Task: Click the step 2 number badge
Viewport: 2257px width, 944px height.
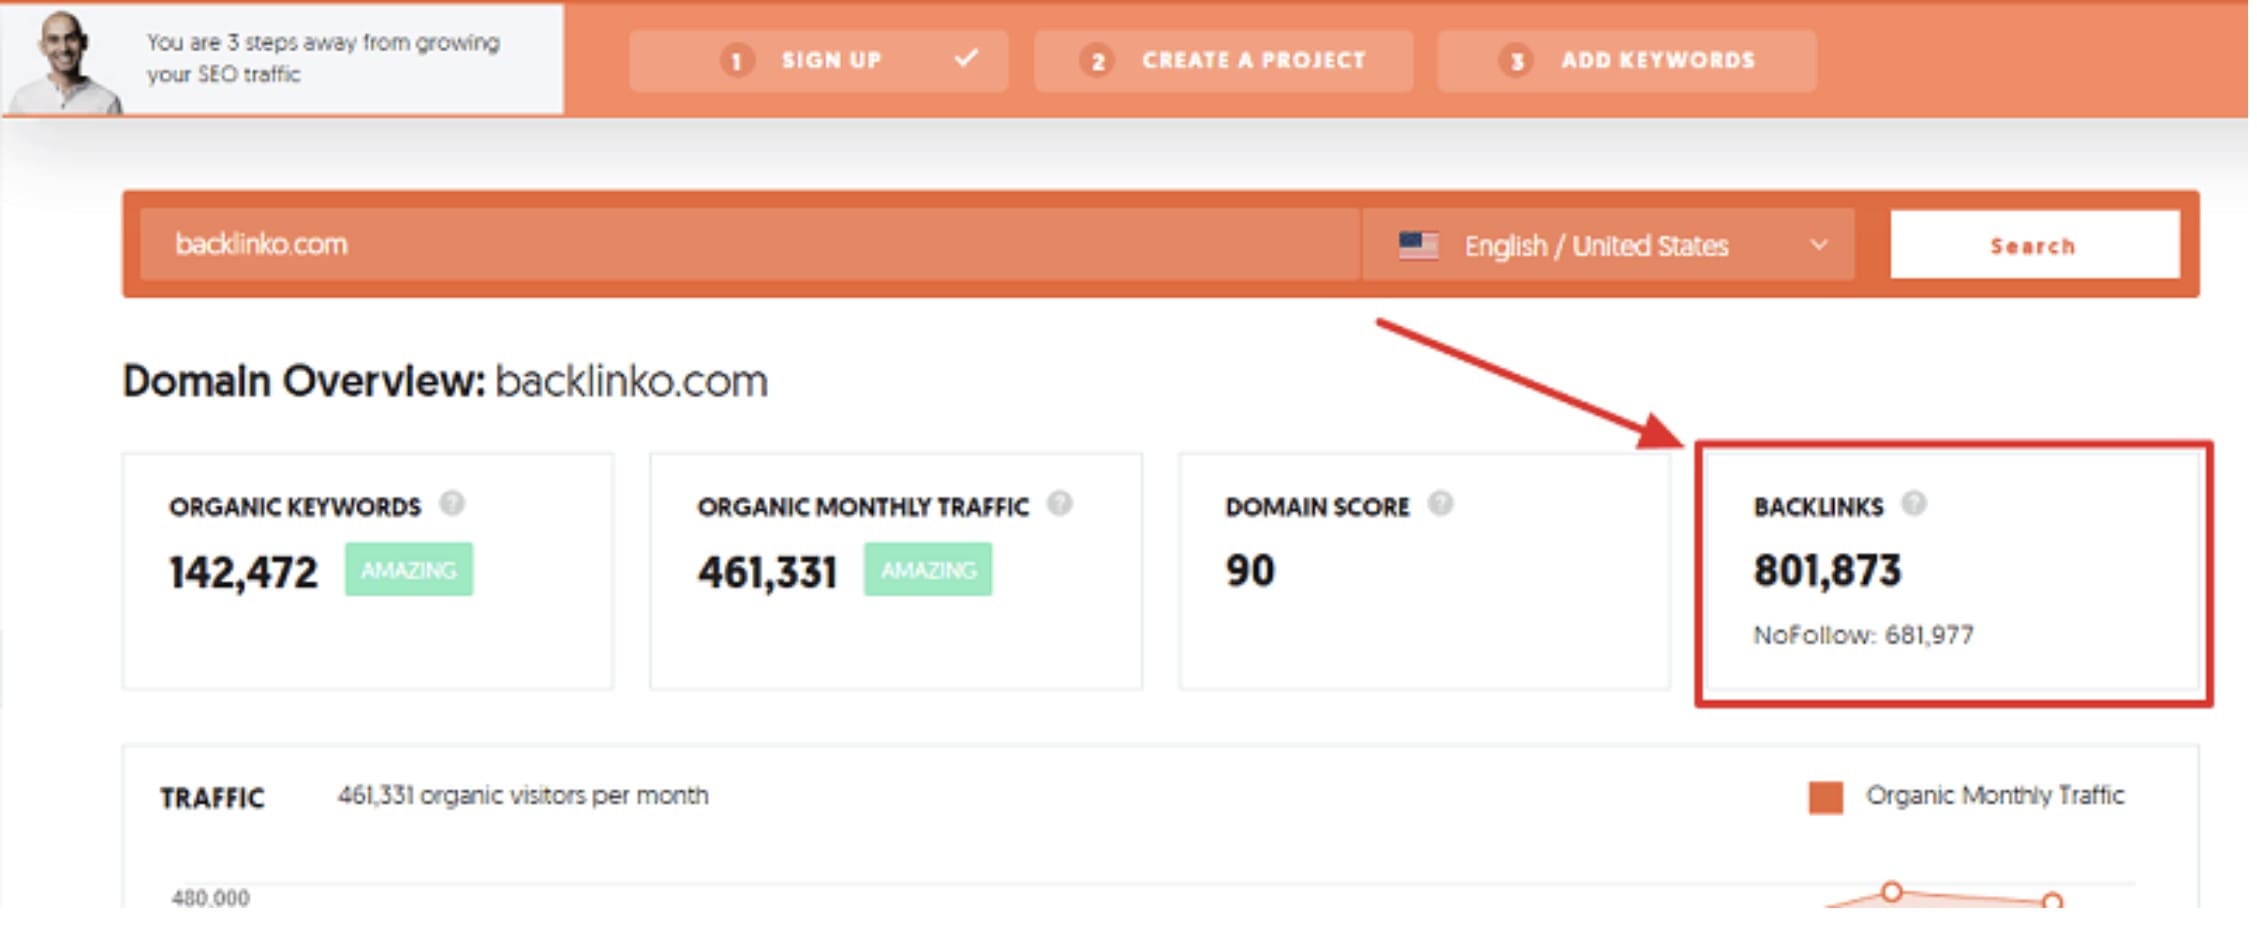Action: [1097, 61]
